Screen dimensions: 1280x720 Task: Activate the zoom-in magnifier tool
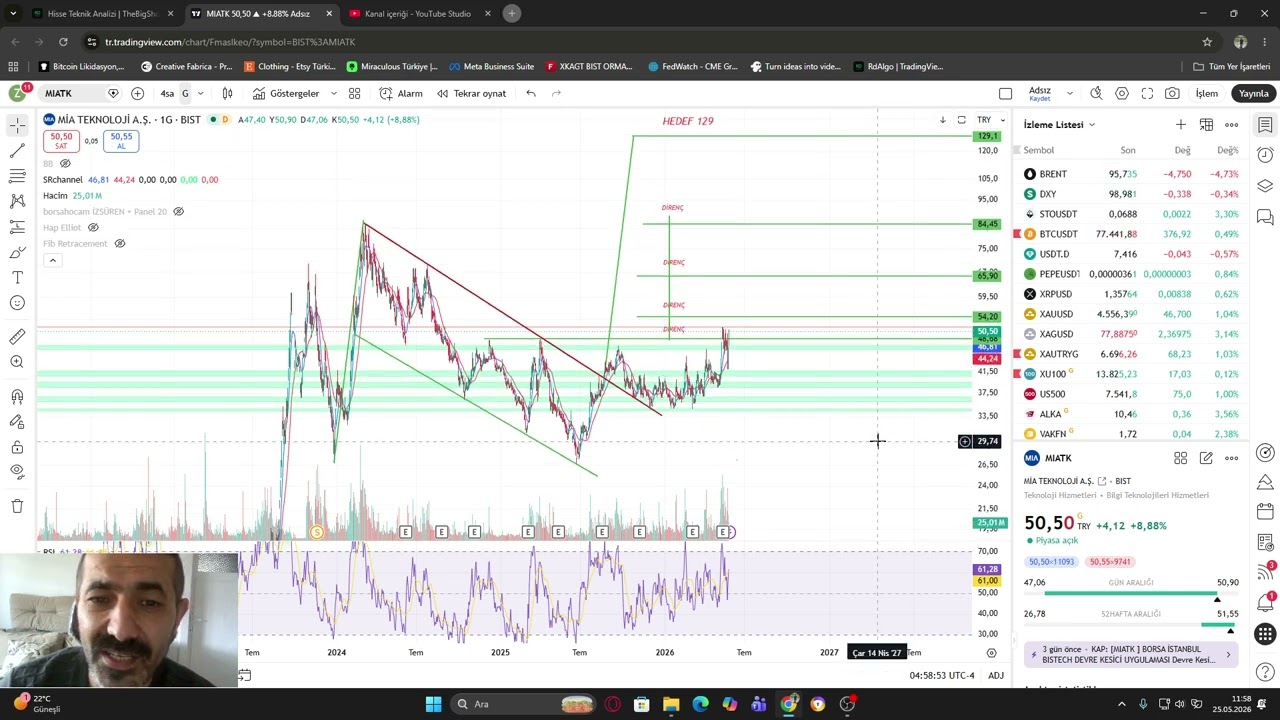(17, 362)
